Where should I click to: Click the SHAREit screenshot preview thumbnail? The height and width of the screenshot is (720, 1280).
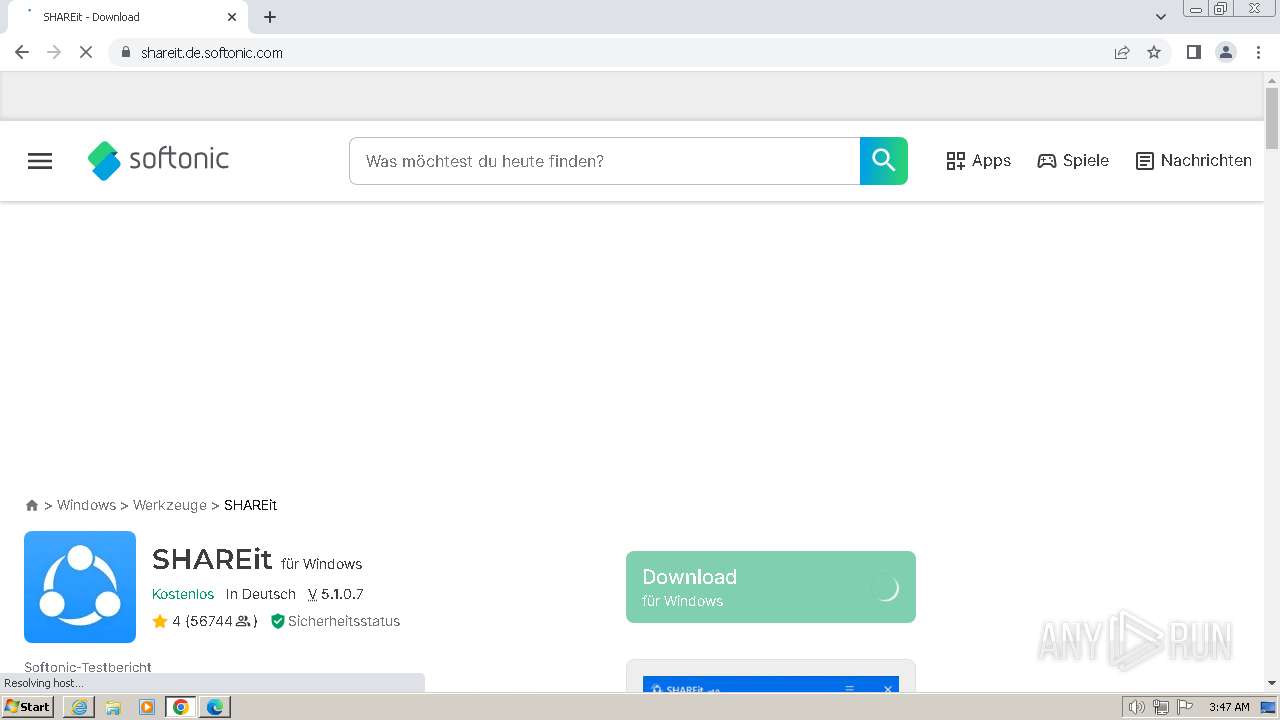click(x=771, y=684)
